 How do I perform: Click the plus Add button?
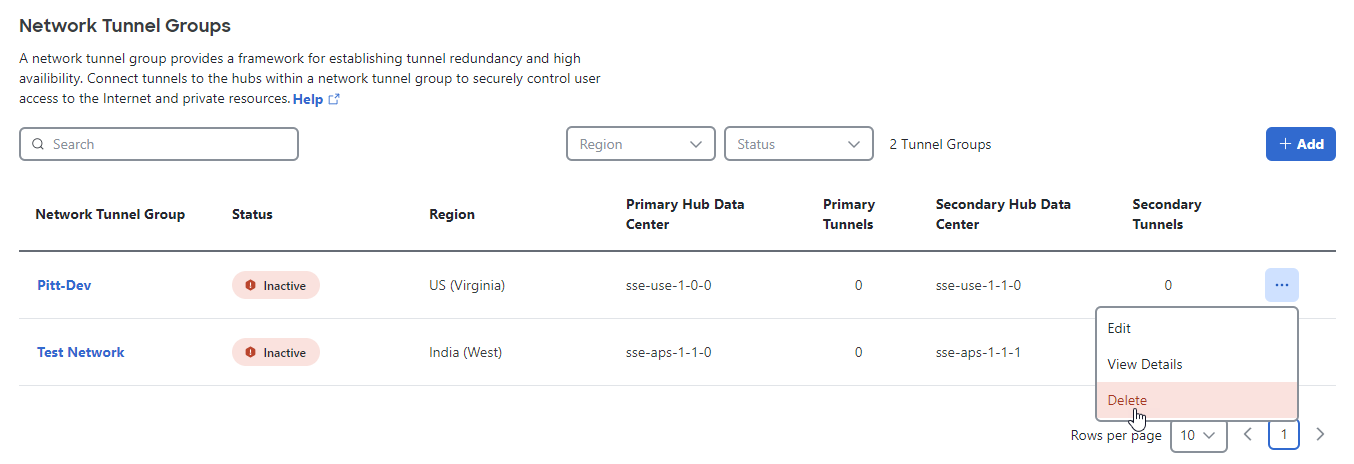pos(1301,144)
